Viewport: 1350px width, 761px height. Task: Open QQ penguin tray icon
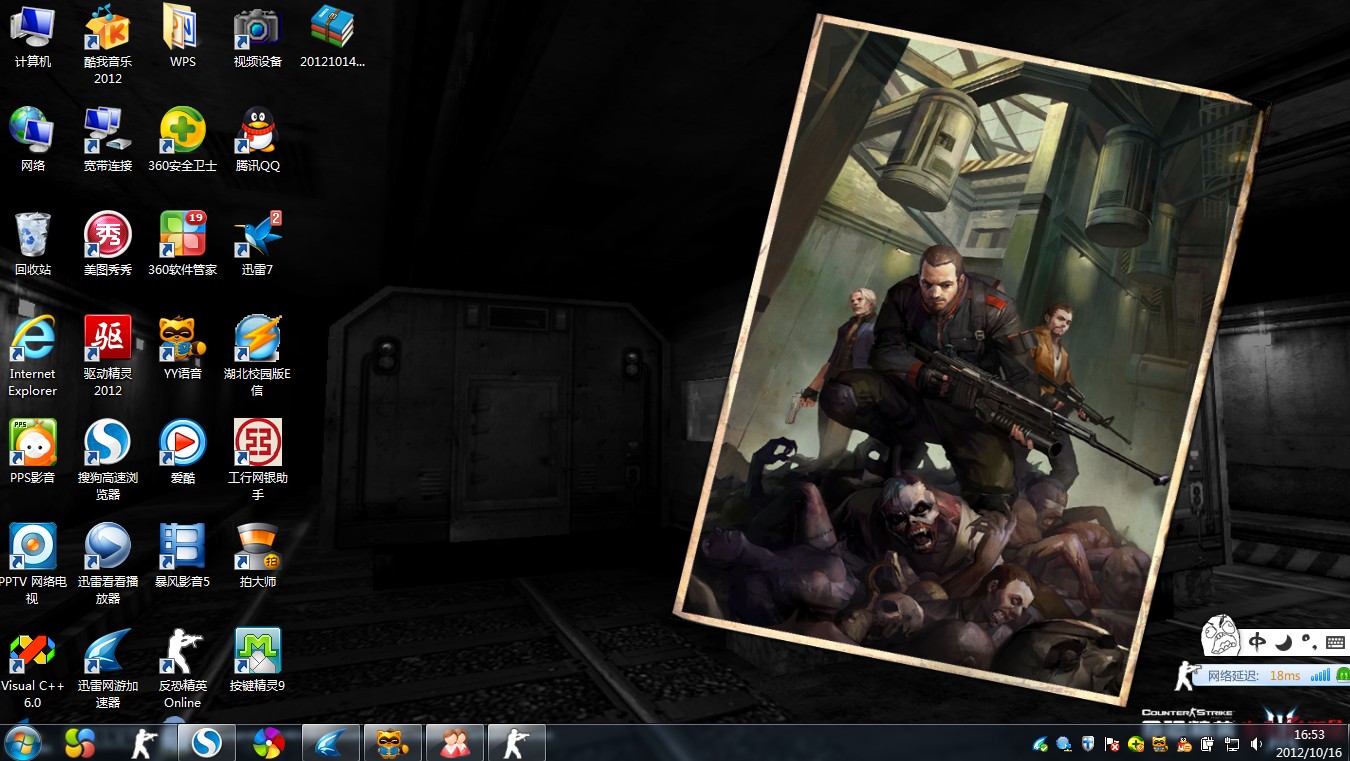1184,744
